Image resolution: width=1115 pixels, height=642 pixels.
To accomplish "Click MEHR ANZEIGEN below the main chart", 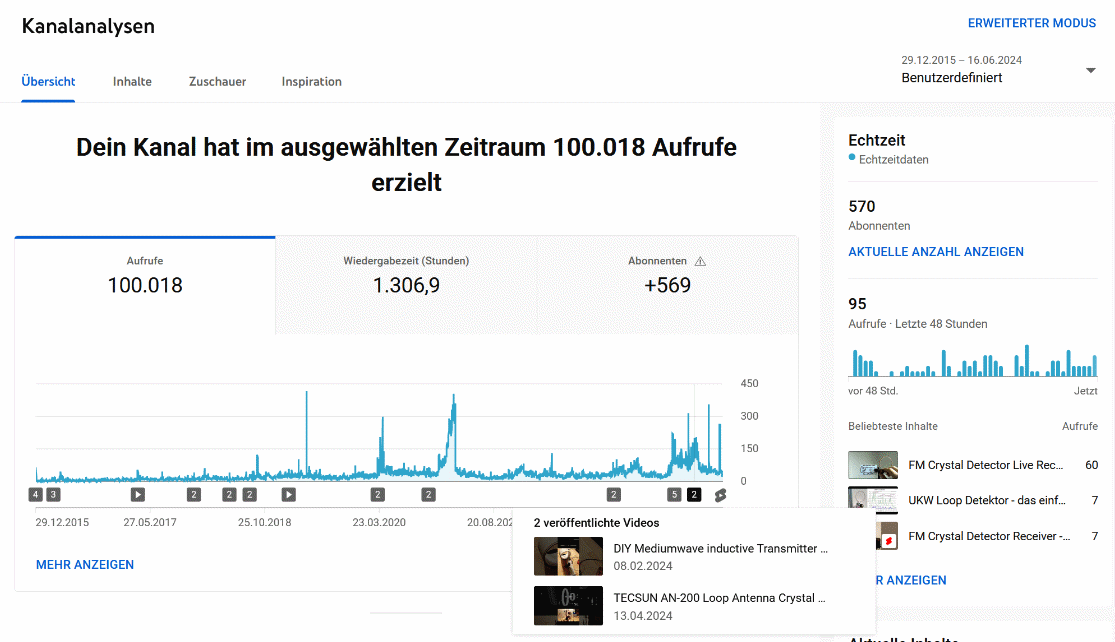I will pyautogui.click(x=85, y=565).
